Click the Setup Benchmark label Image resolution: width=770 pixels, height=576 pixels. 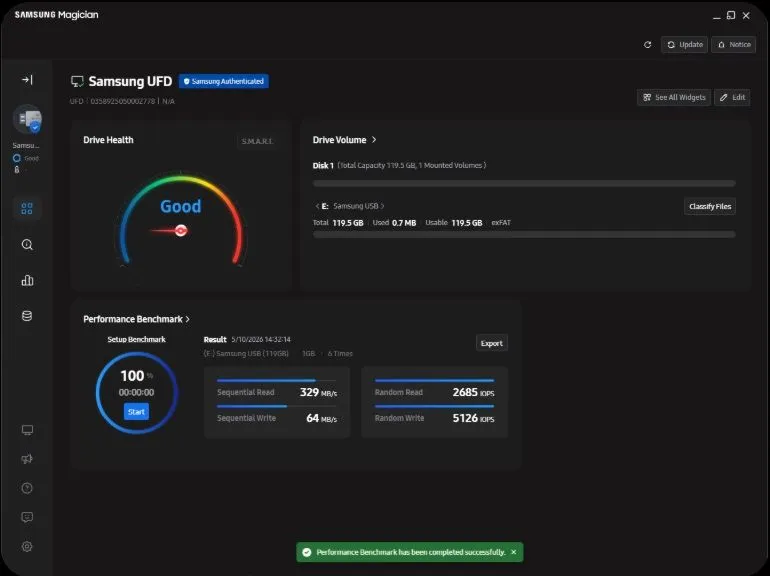point(137,339)
